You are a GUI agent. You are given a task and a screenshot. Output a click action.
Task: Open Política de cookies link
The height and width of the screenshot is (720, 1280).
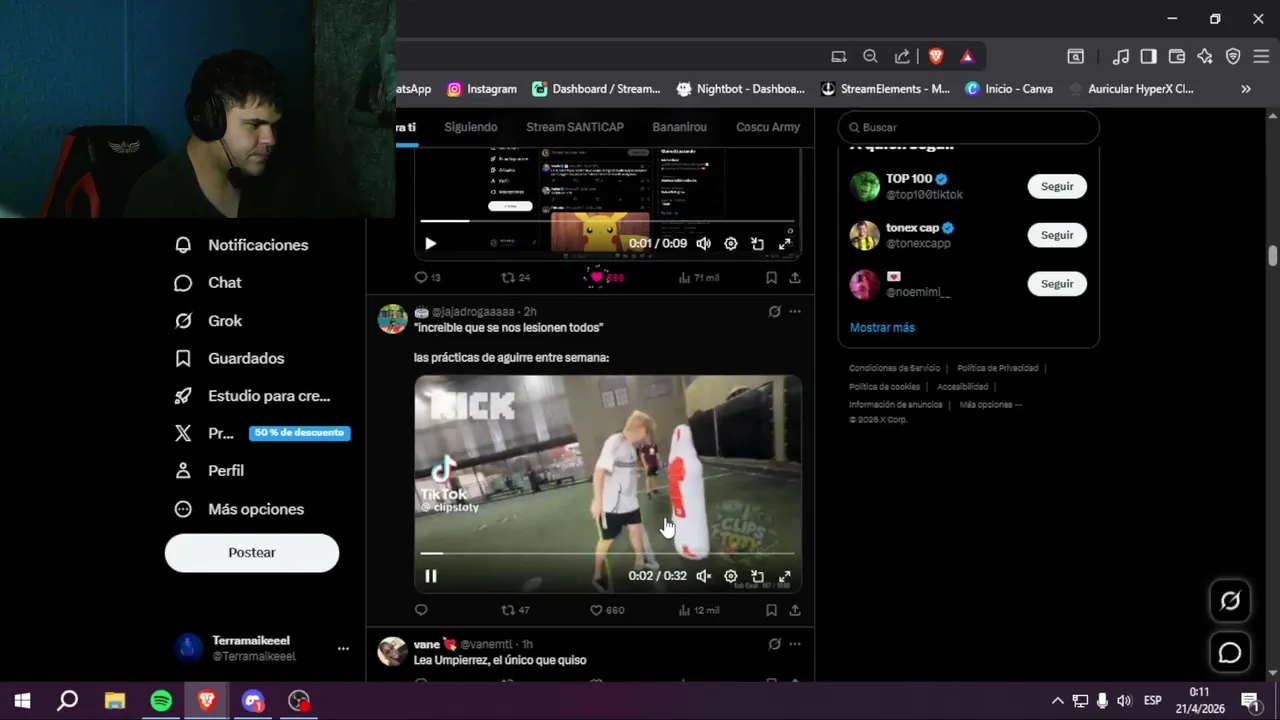884,386
